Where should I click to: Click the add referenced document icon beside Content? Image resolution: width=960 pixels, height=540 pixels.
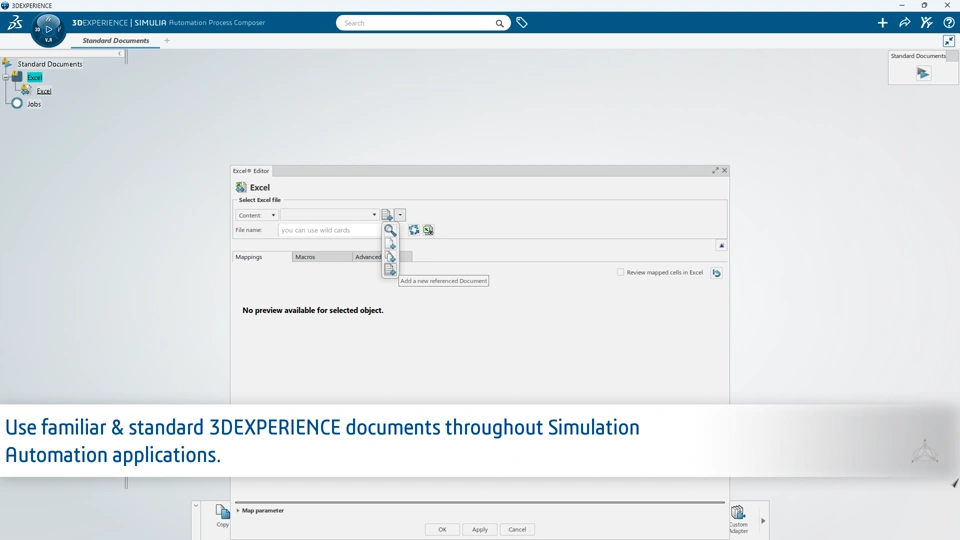[x=387, y=215]
